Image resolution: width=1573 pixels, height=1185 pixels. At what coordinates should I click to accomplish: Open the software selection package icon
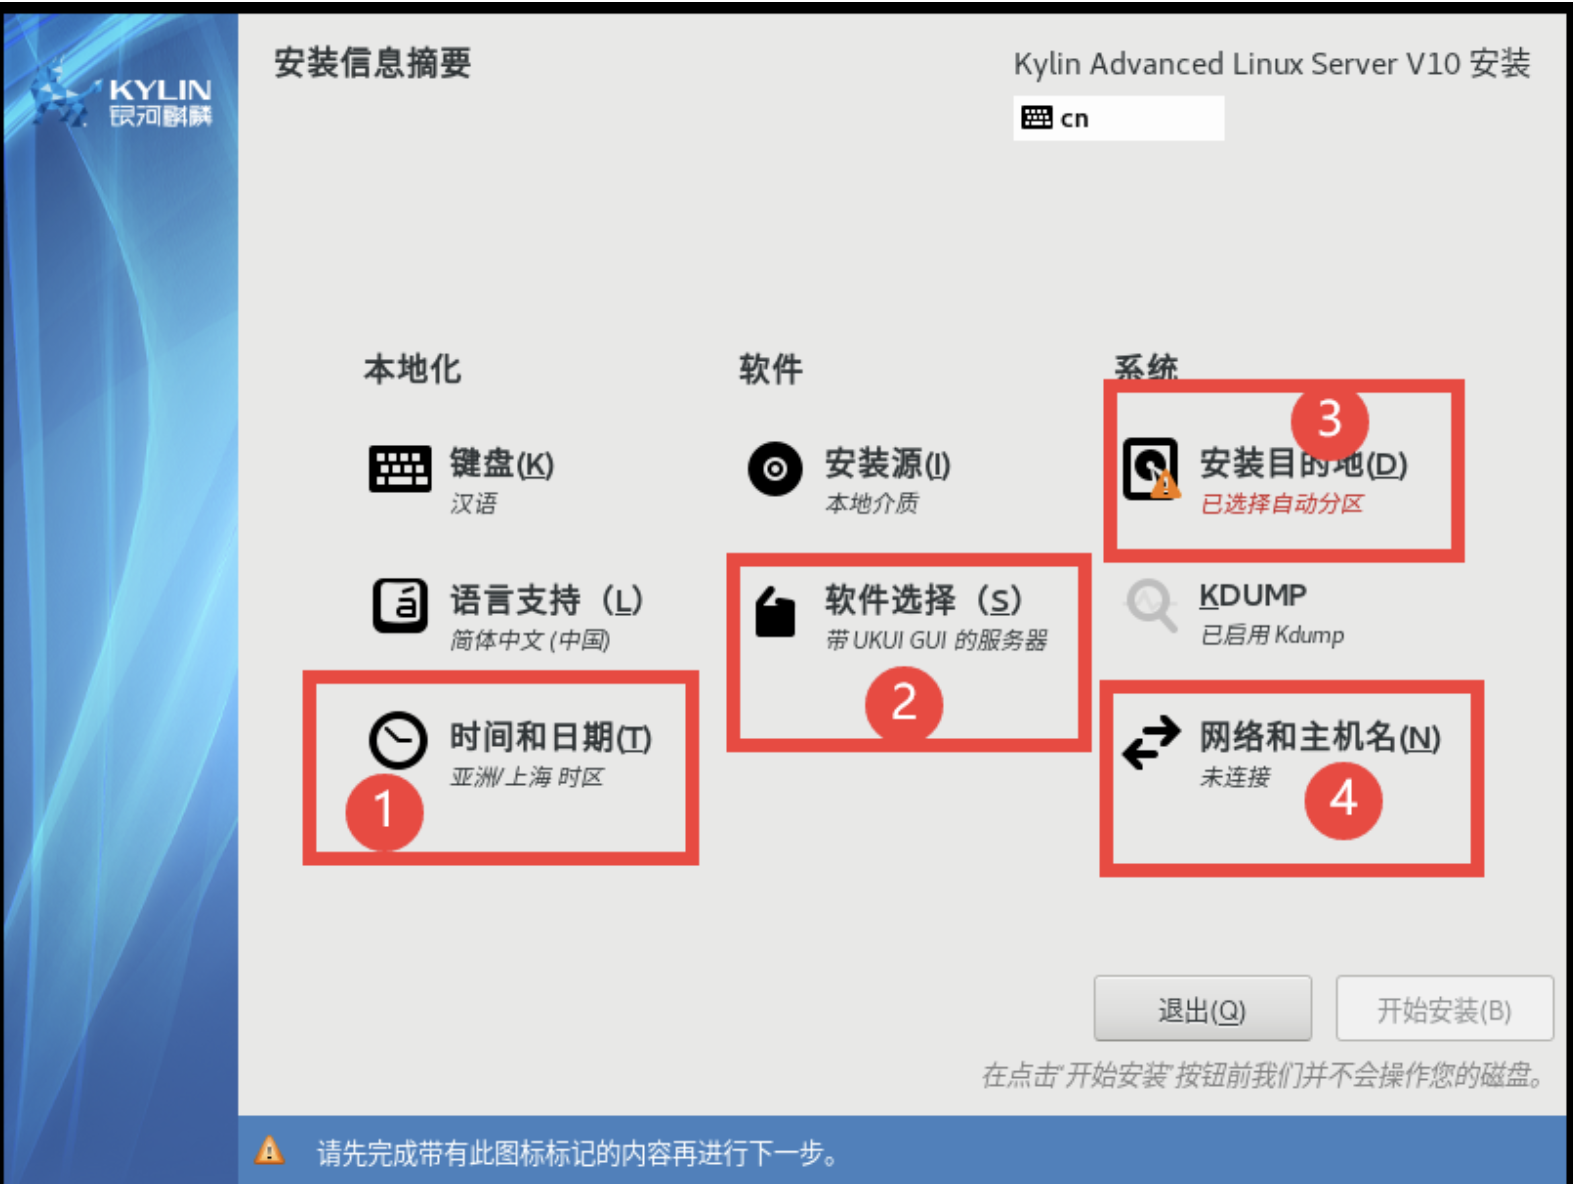pos(774,611)
